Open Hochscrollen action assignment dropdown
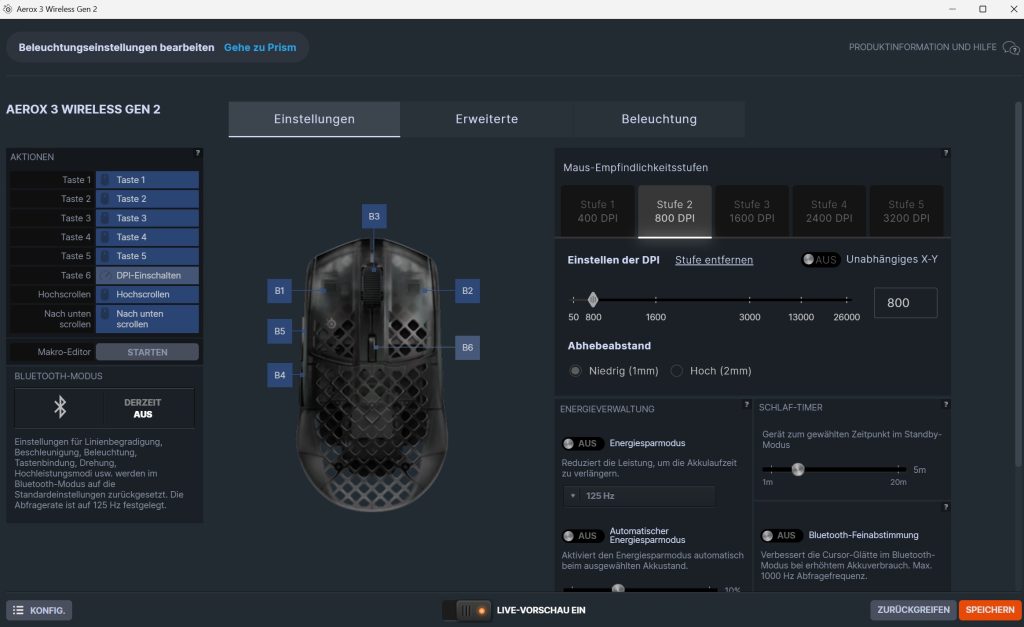This screenshot has width=1024, height=627. [148, 295]
